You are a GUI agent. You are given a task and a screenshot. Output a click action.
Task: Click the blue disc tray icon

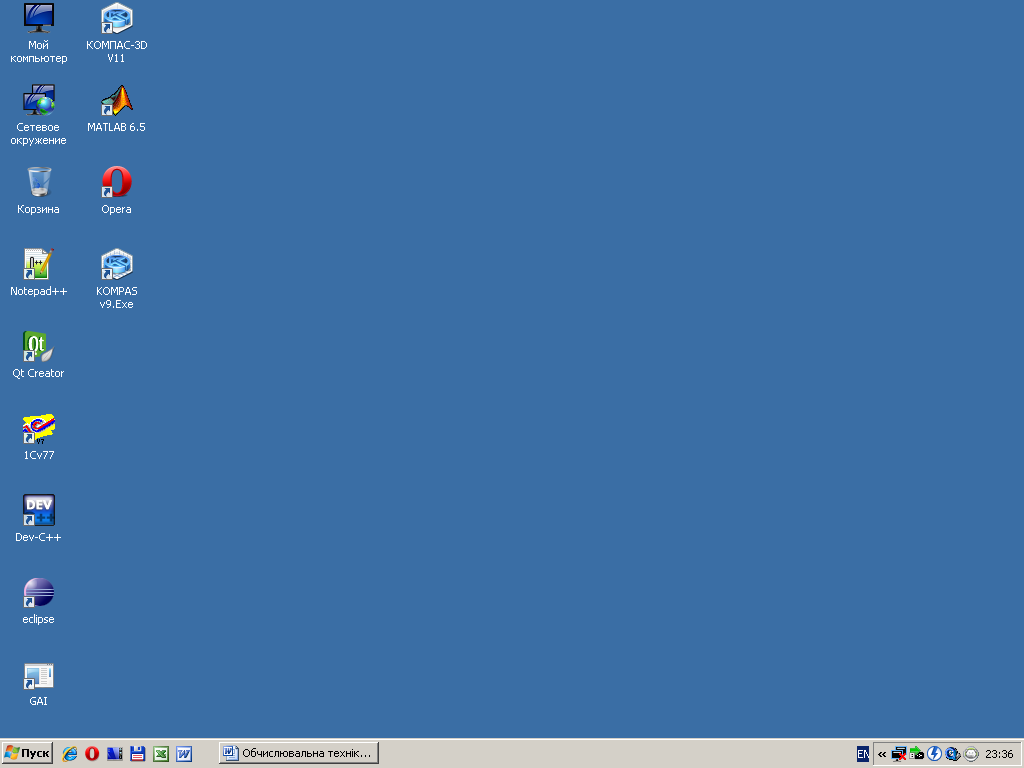click(953, 754)
